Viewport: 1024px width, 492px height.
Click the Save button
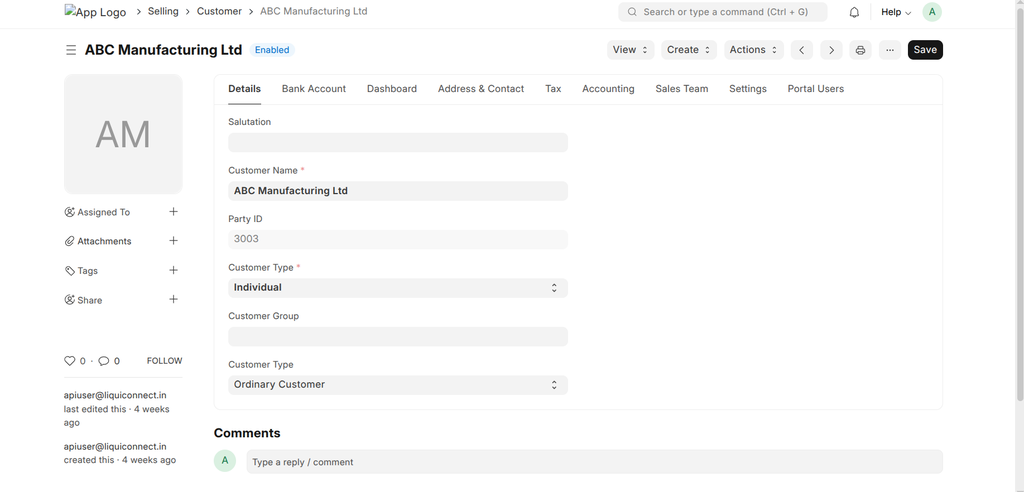(x=925, y=50)
